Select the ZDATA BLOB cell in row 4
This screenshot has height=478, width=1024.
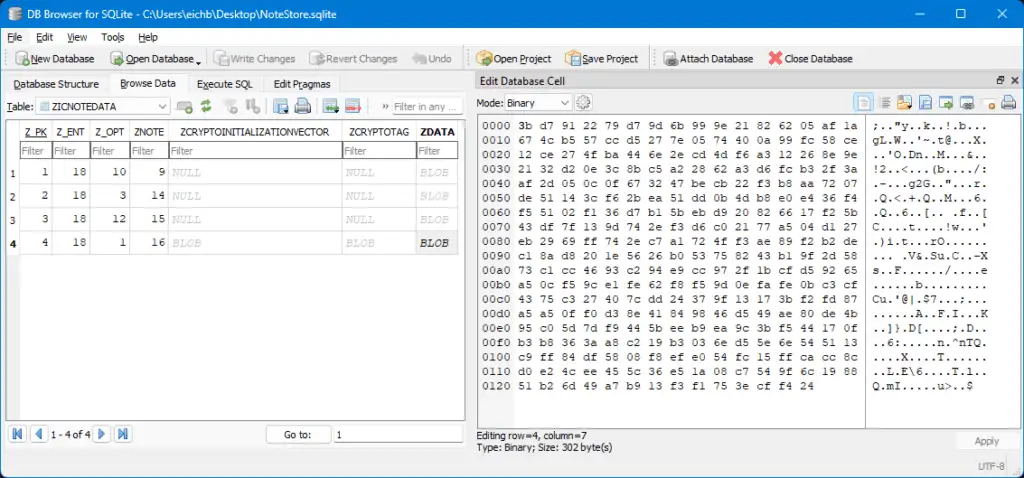[437, 243]
